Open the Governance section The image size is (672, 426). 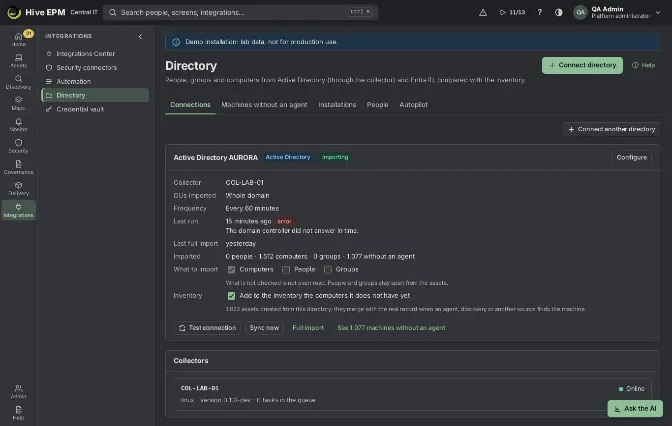click(18, 167)
